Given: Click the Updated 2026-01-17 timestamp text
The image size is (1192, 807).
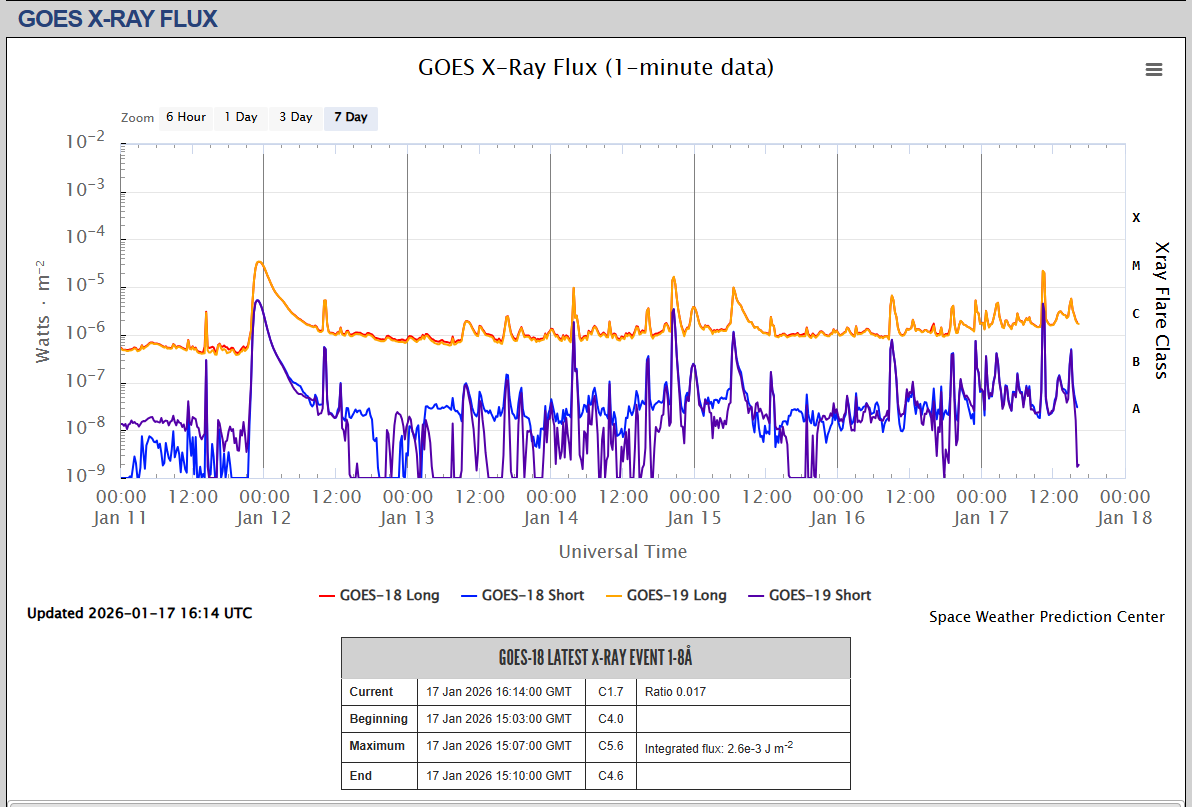Looking at the screenshot, I should [140, 613].
